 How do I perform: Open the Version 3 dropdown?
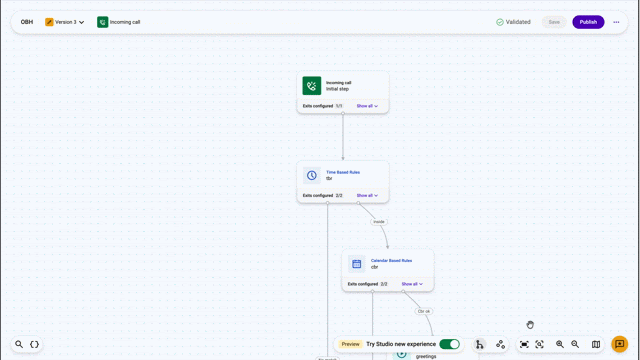(x=64, y=22)
